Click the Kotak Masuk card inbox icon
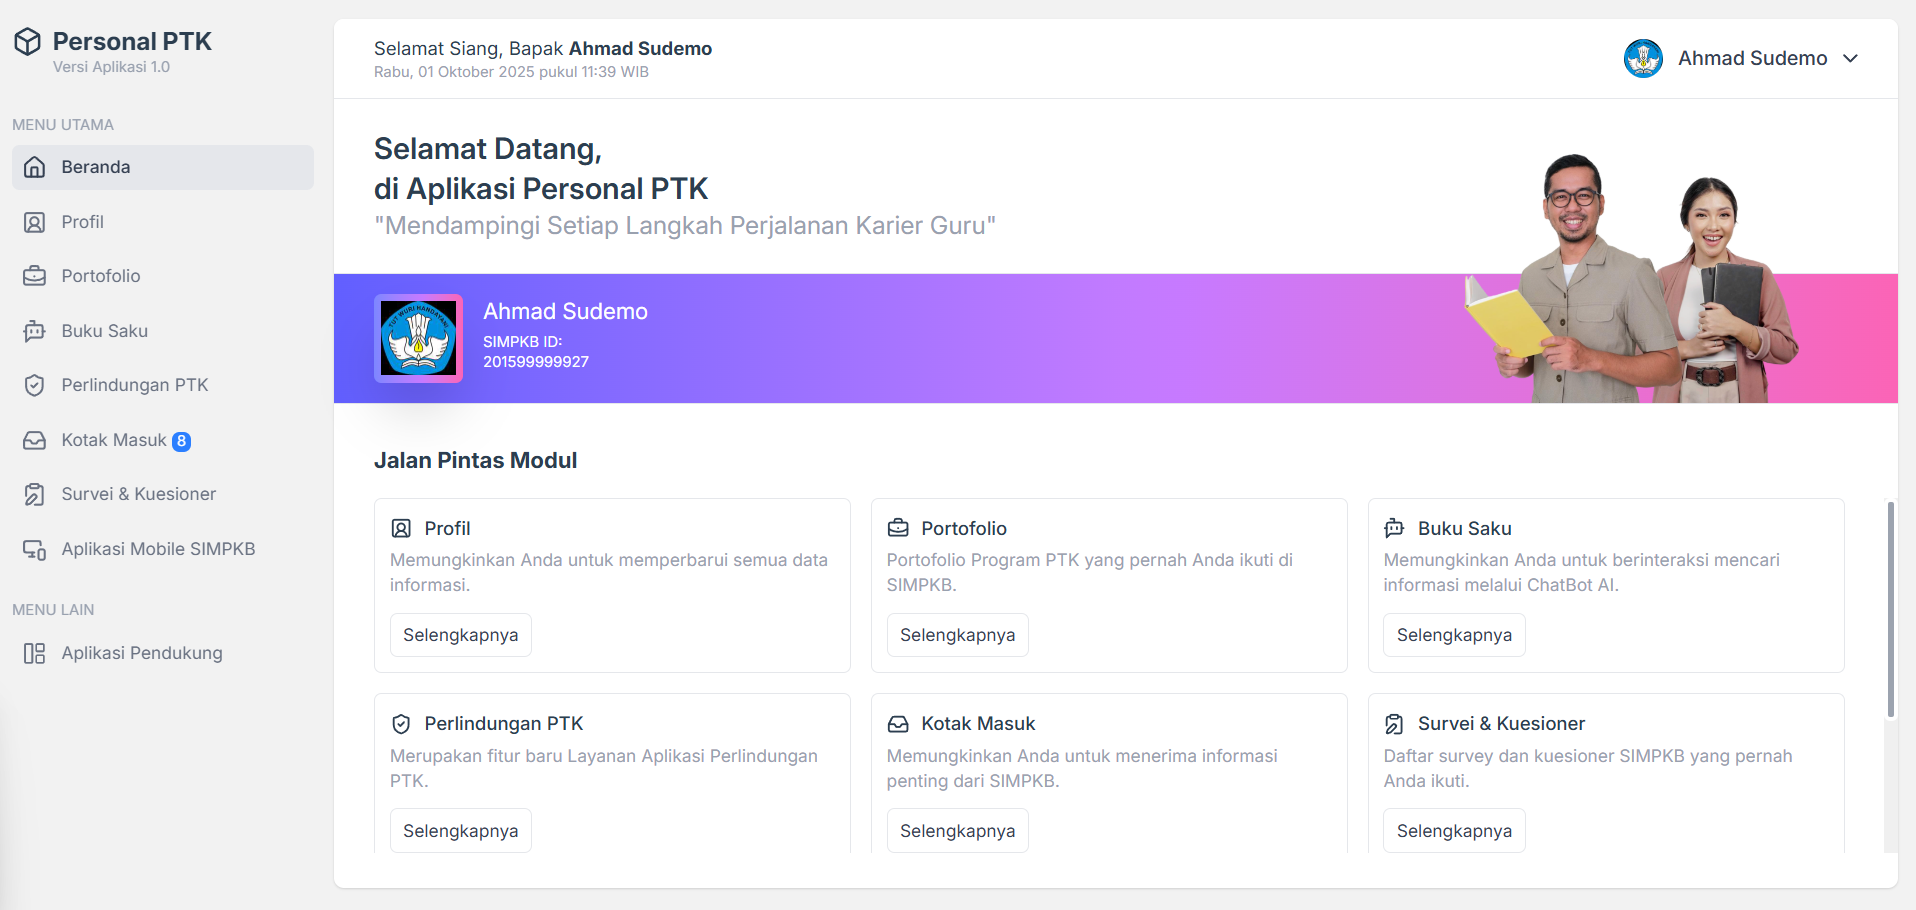The width and height of the screenshot is (1916, 910). [x=898, y=724]
